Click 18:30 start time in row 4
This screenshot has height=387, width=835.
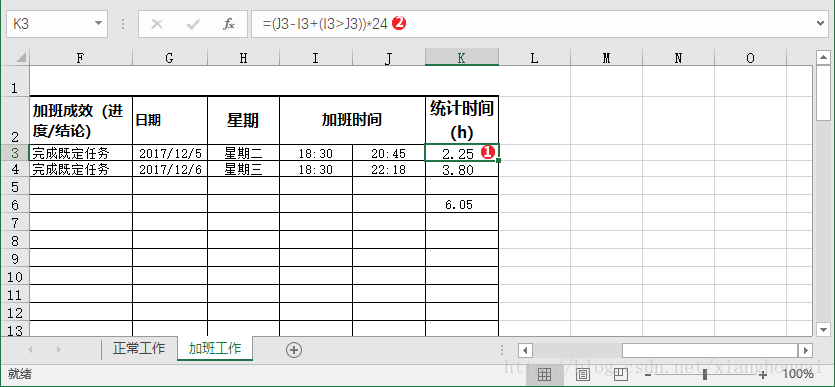point(316,169)
